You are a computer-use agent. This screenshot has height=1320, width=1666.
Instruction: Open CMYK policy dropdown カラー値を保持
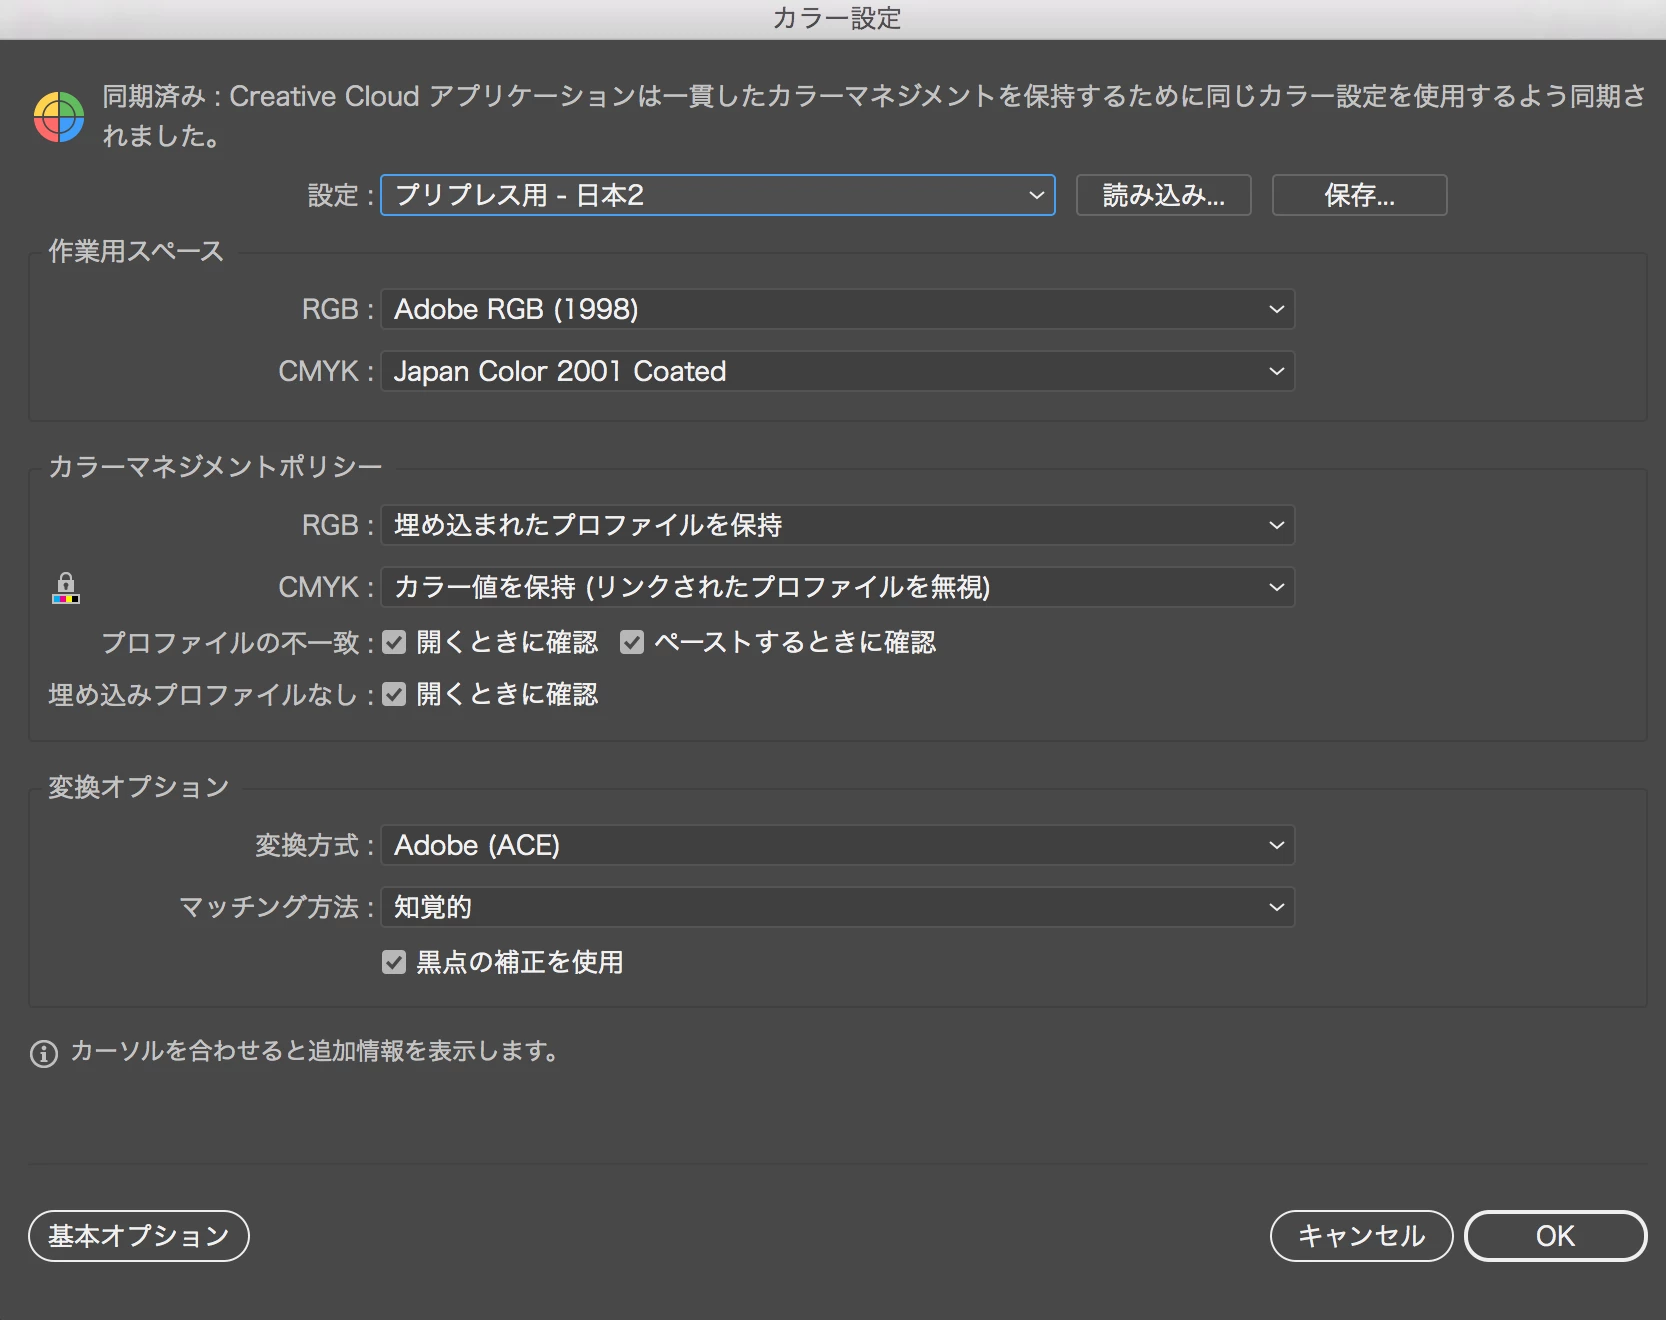coord(837,587)
